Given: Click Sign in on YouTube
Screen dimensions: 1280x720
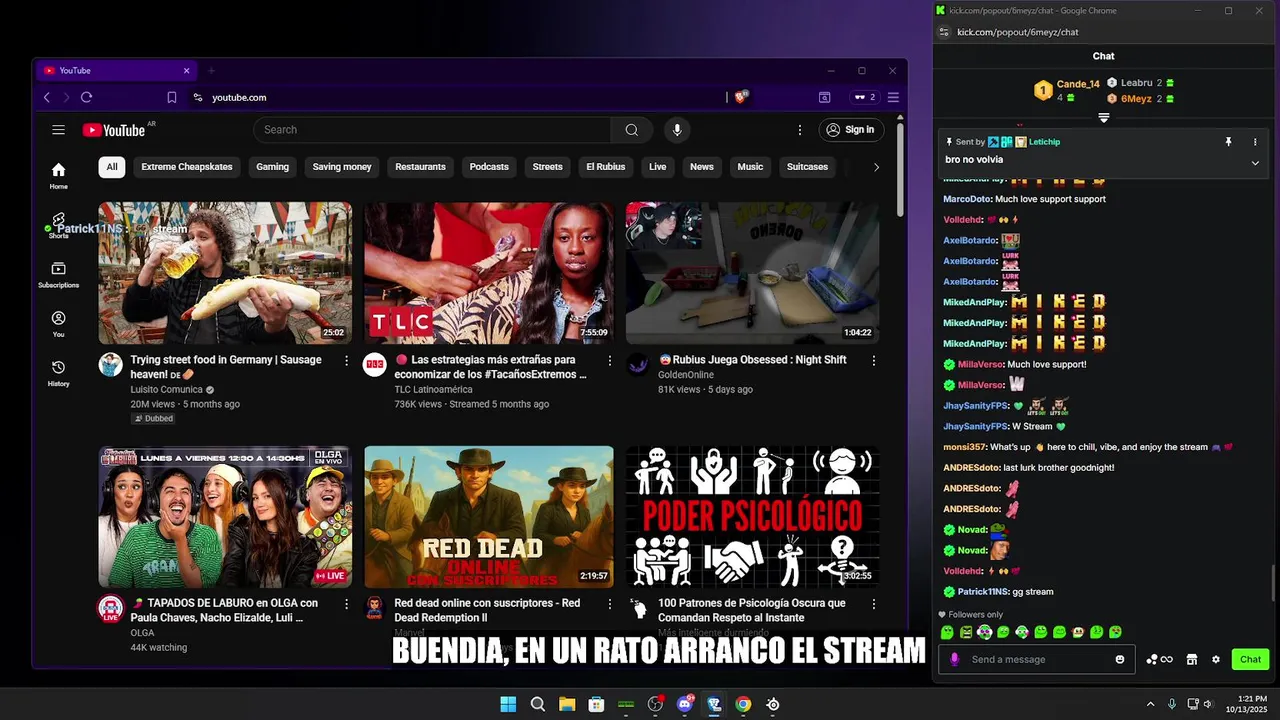Looking at the screenshot, I should 849,130.
